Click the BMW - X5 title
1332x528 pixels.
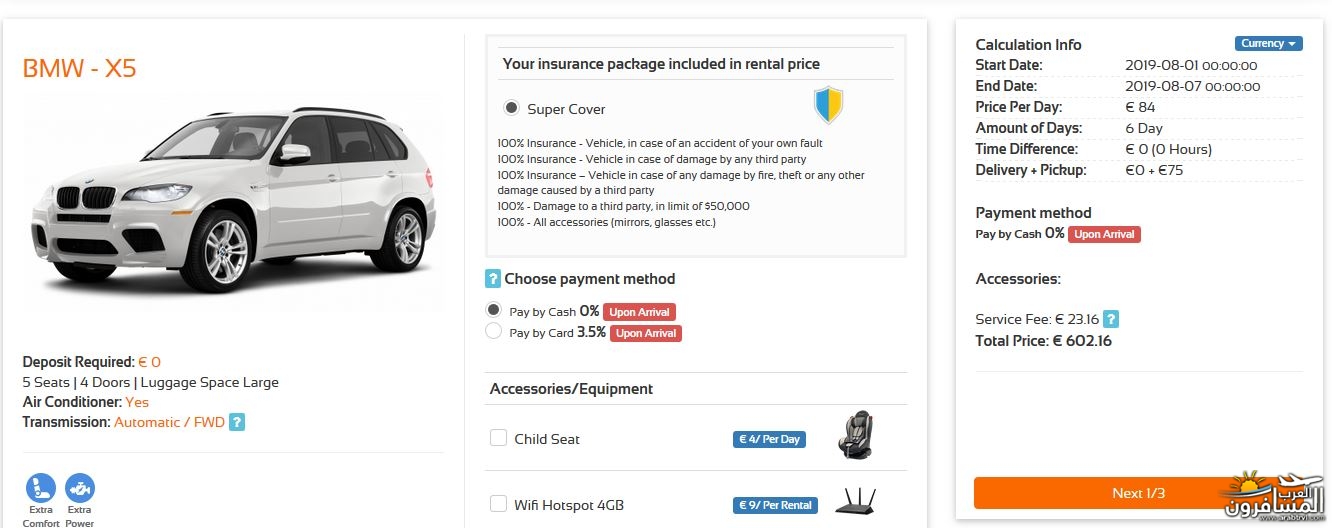click(x=79, y=69)
